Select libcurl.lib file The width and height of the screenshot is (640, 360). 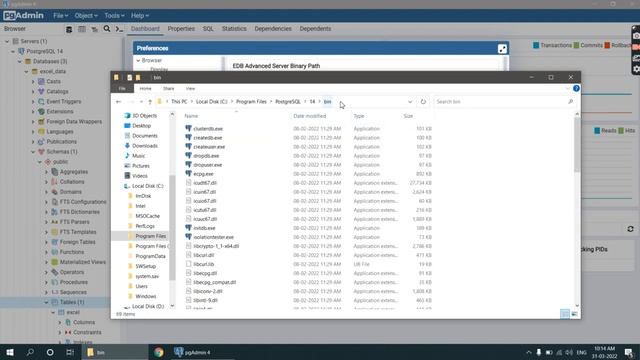[x=203, y=264]
